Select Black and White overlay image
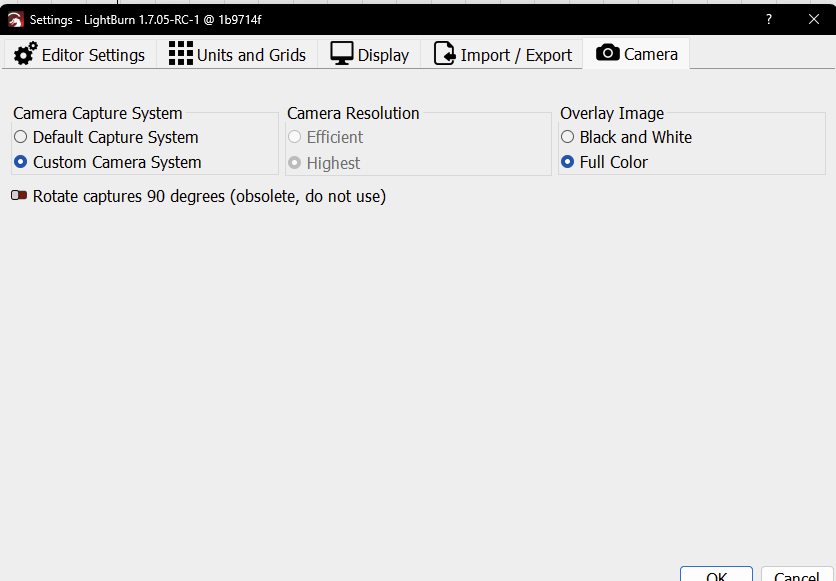This screenshot has width=836, height=581. click(567, 137)
